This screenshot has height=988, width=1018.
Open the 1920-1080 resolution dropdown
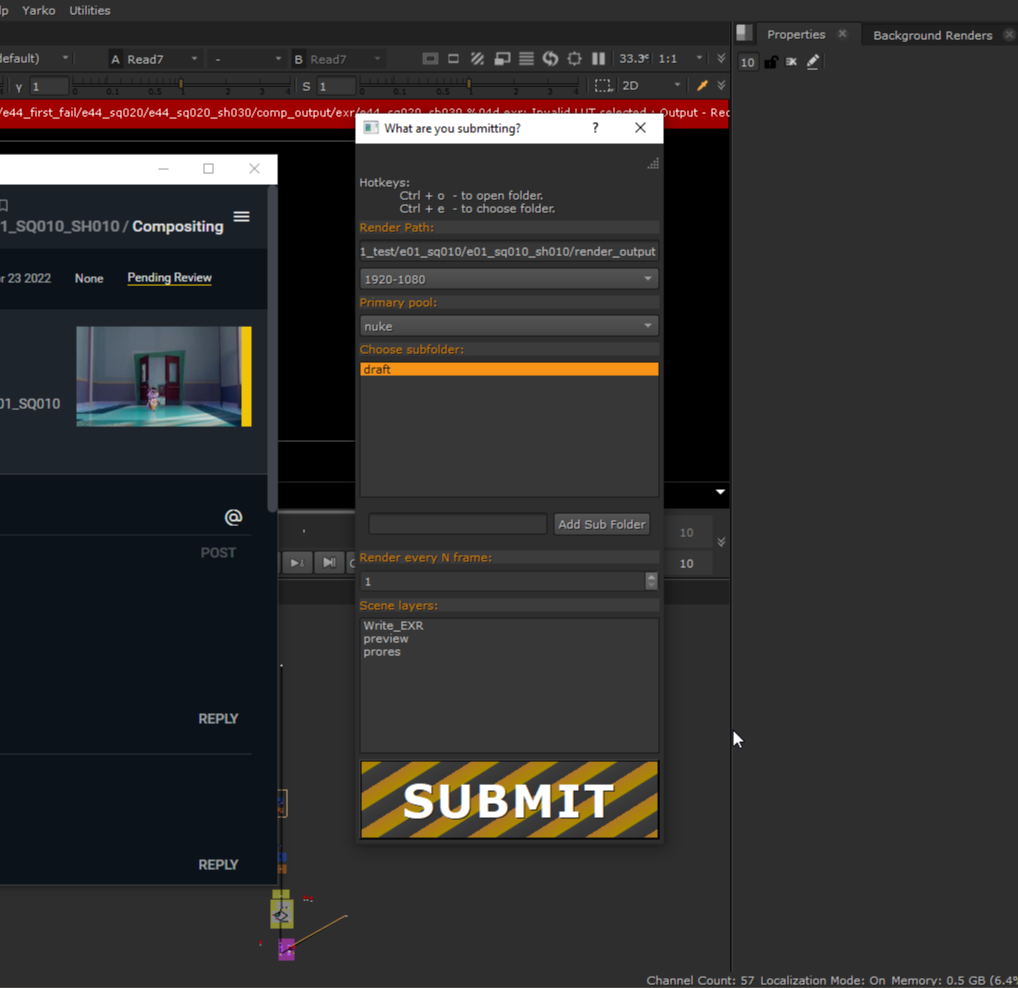509,279
